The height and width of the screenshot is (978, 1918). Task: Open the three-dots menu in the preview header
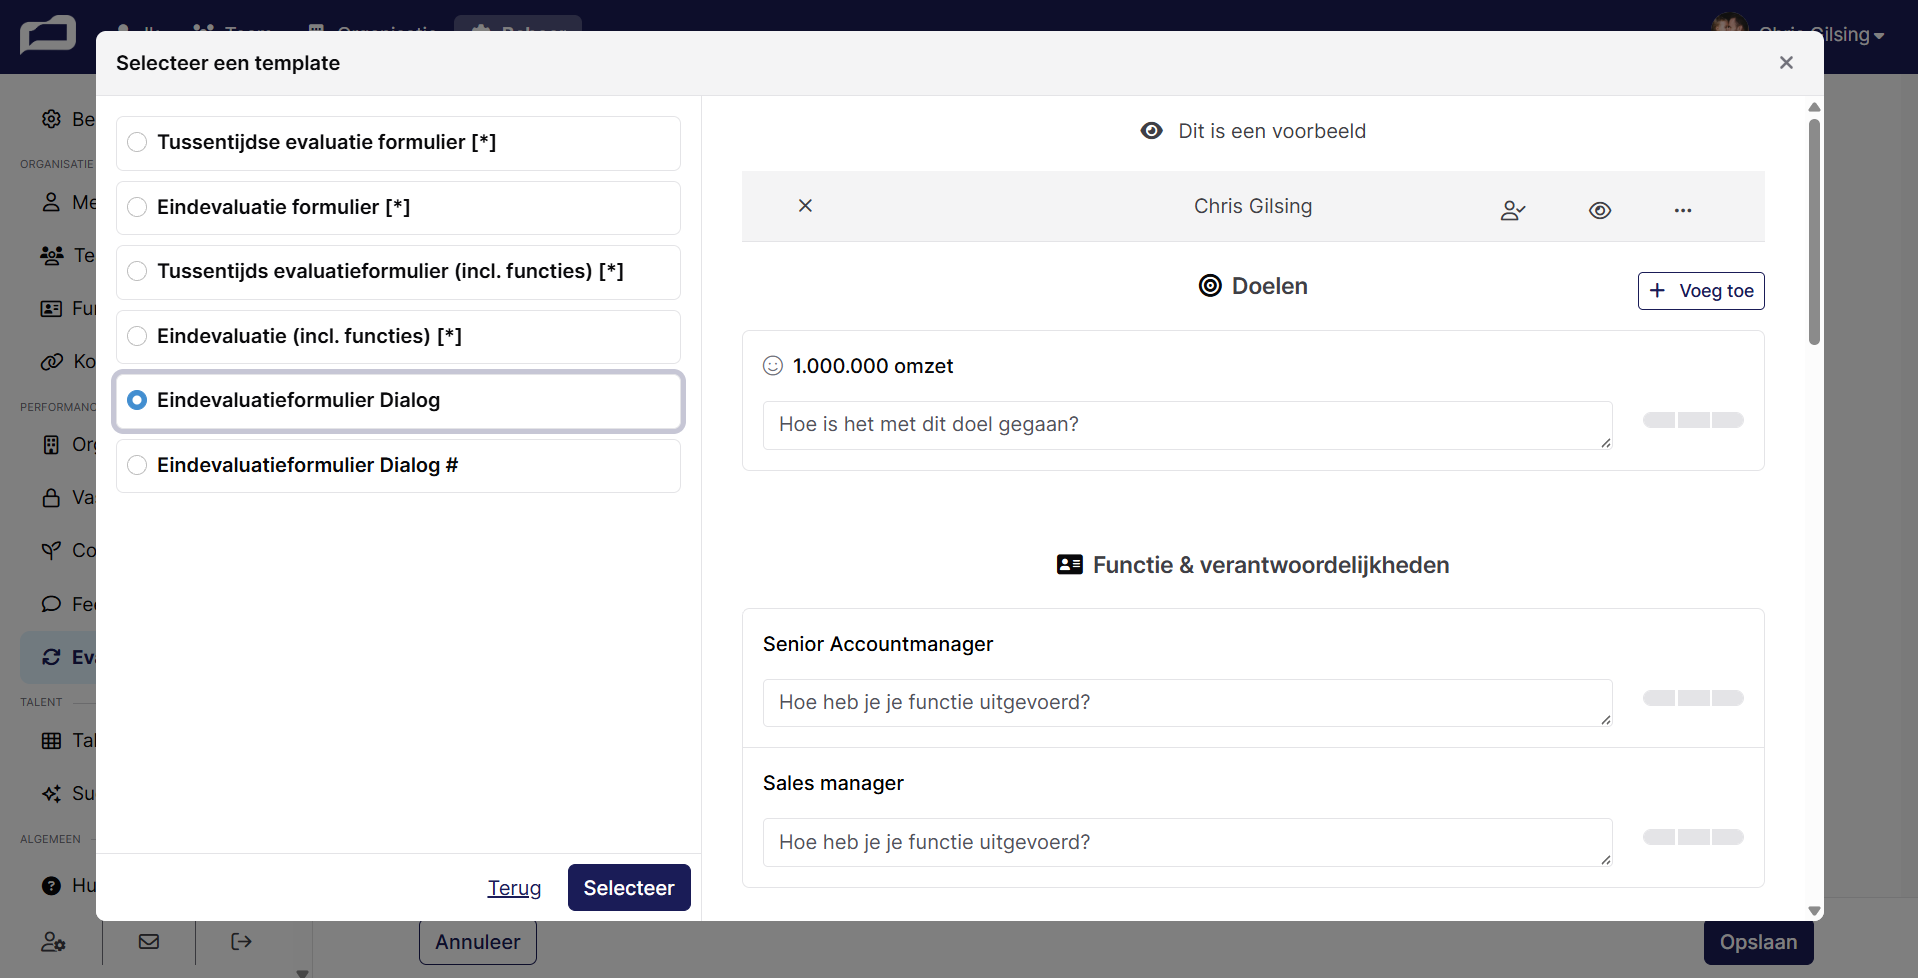pyautogui.click(x=1683, y=210)
